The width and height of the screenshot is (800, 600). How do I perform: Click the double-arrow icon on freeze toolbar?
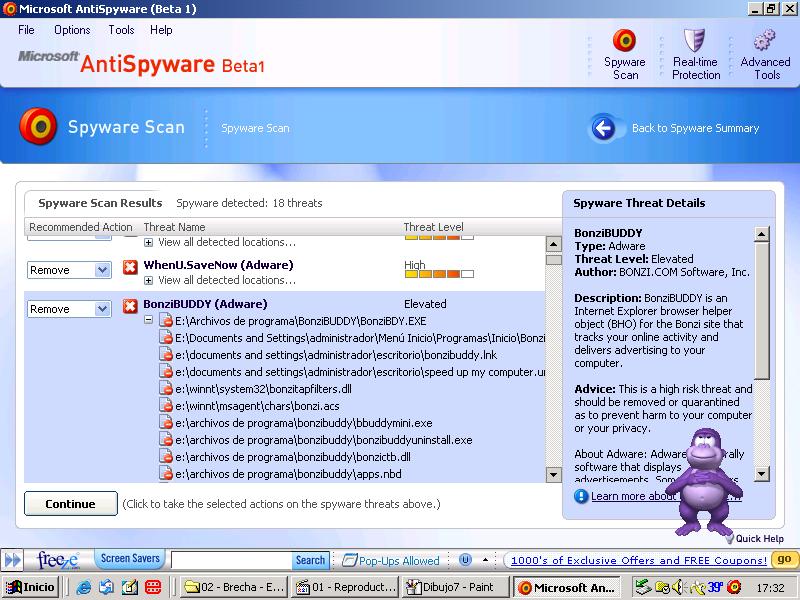(x=13, y=560)
